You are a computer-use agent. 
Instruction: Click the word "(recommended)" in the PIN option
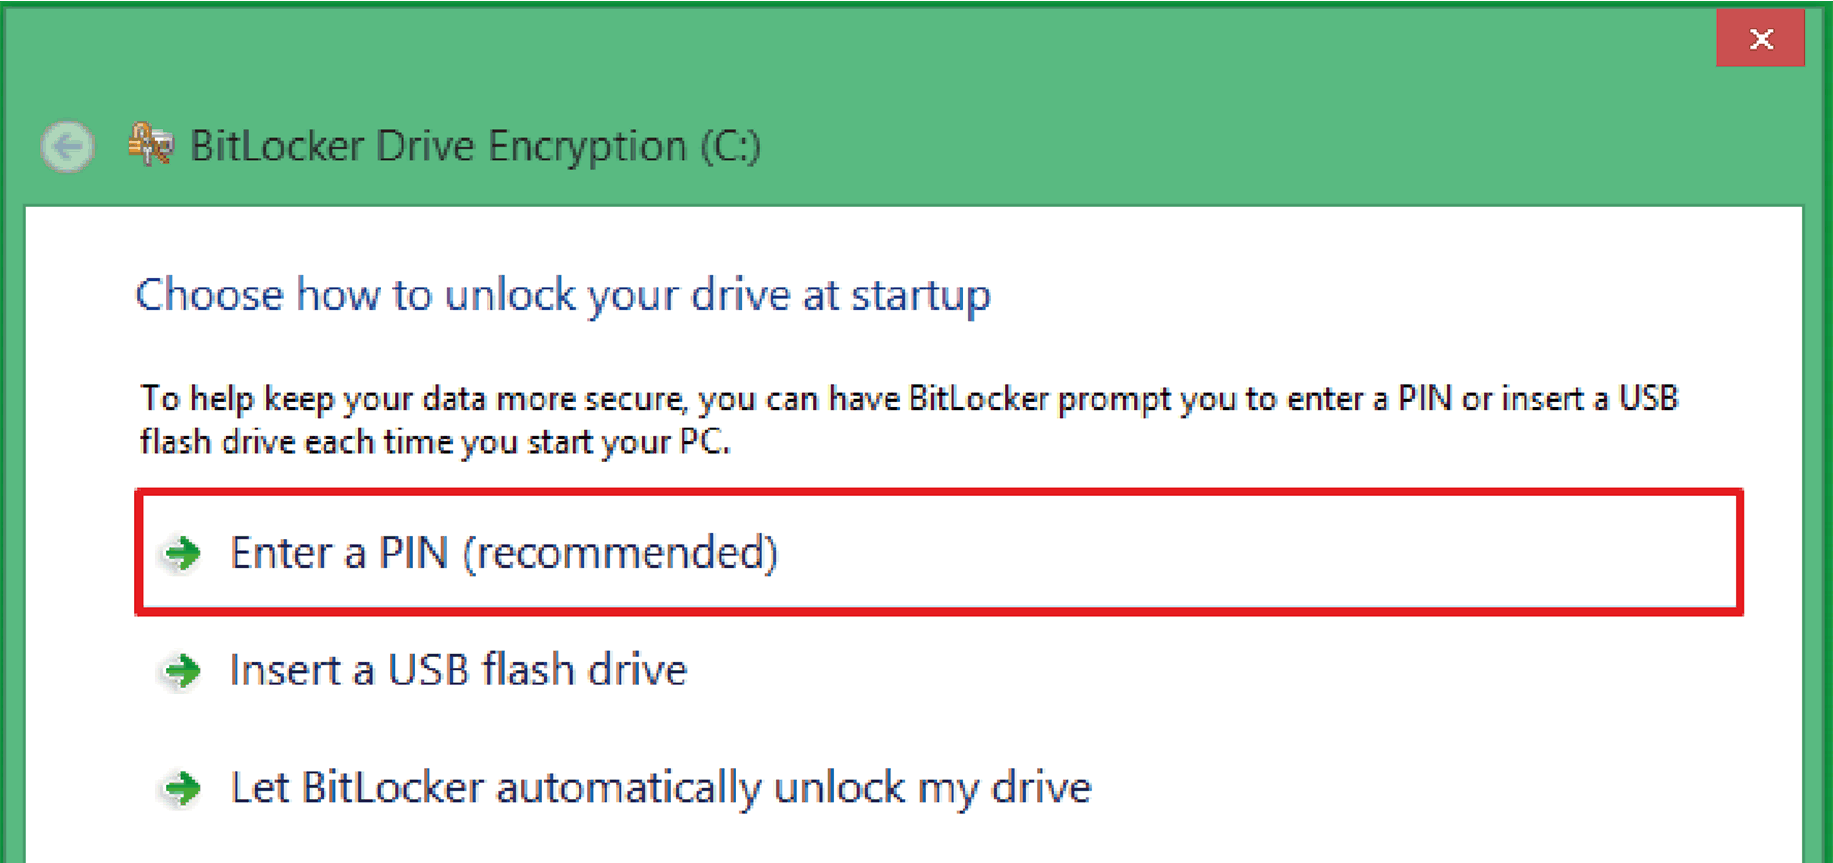coord(620,553)
